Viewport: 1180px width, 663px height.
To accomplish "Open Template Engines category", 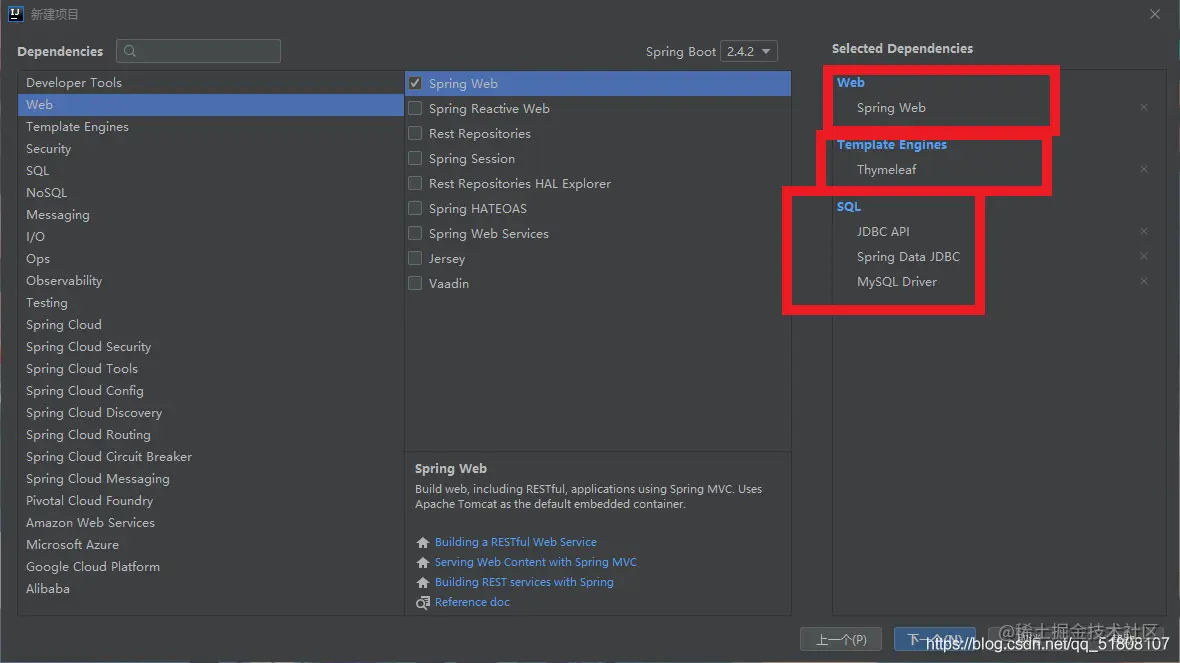I will tap(211, 126).
